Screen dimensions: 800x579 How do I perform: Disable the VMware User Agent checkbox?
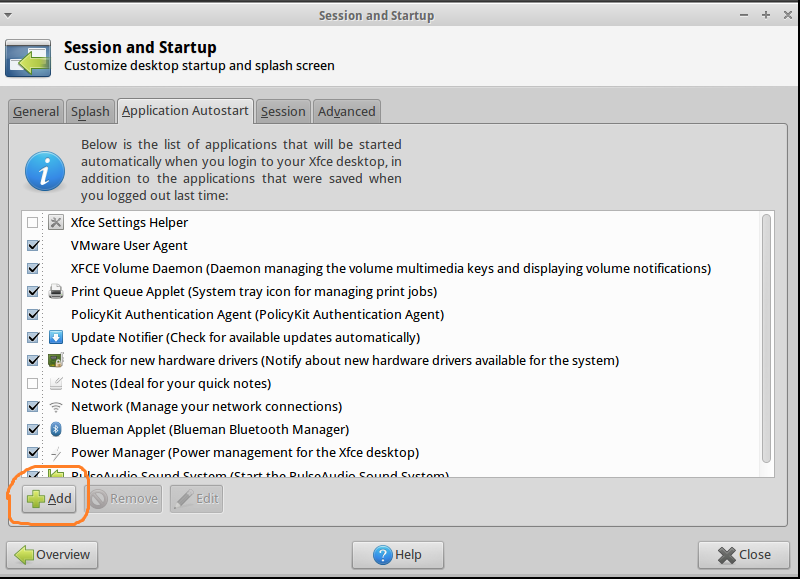click(32, 245)
